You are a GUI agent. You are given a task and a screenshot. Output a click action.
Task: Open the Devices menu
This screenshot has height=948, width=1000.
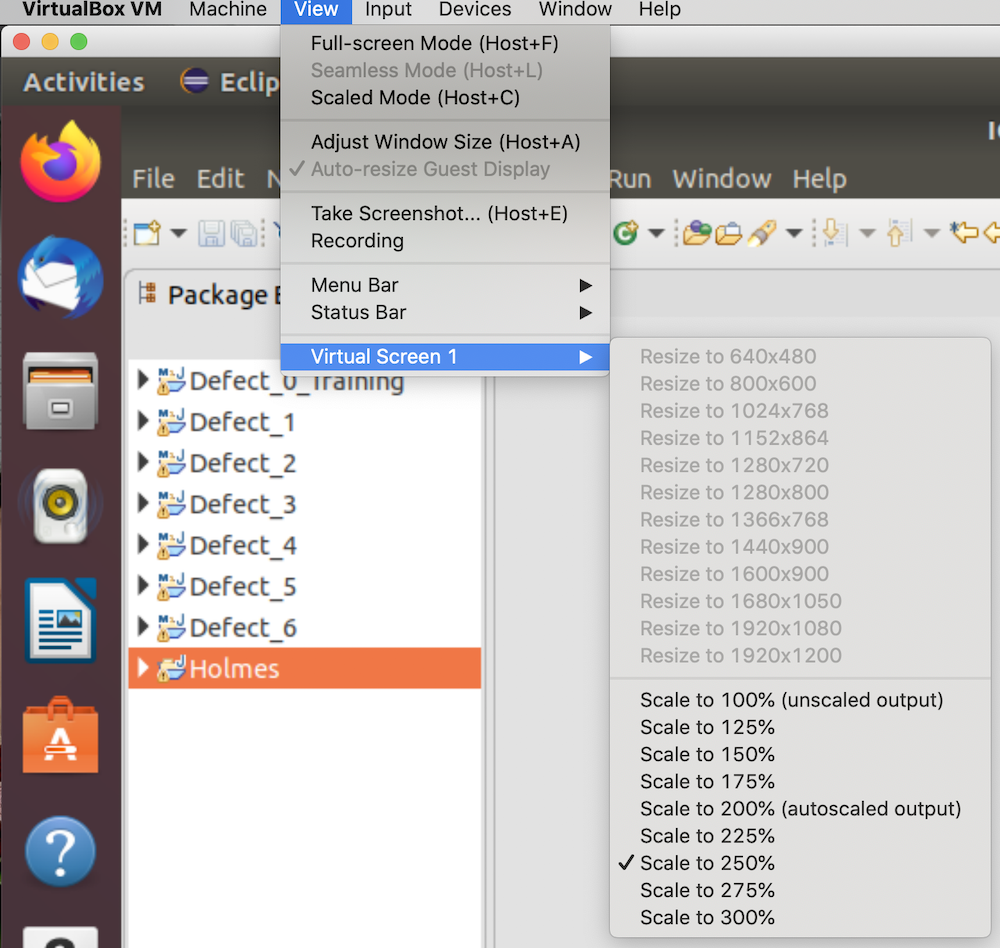tap(474, 11)
